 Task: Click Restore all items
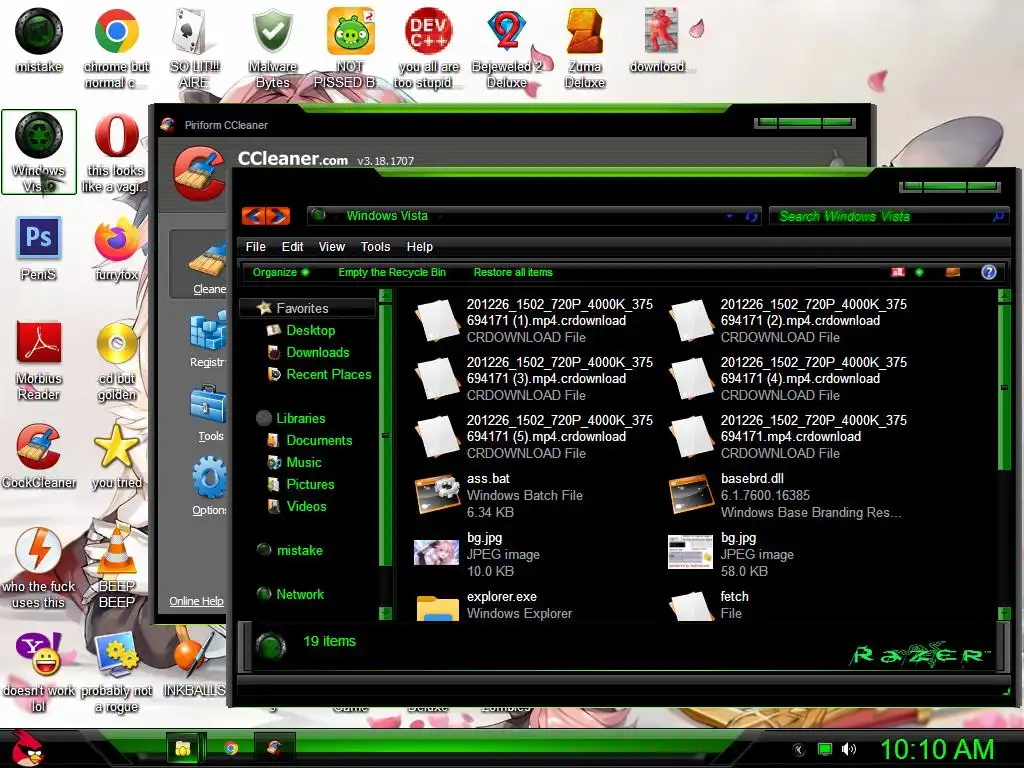[x=513, y=272]
